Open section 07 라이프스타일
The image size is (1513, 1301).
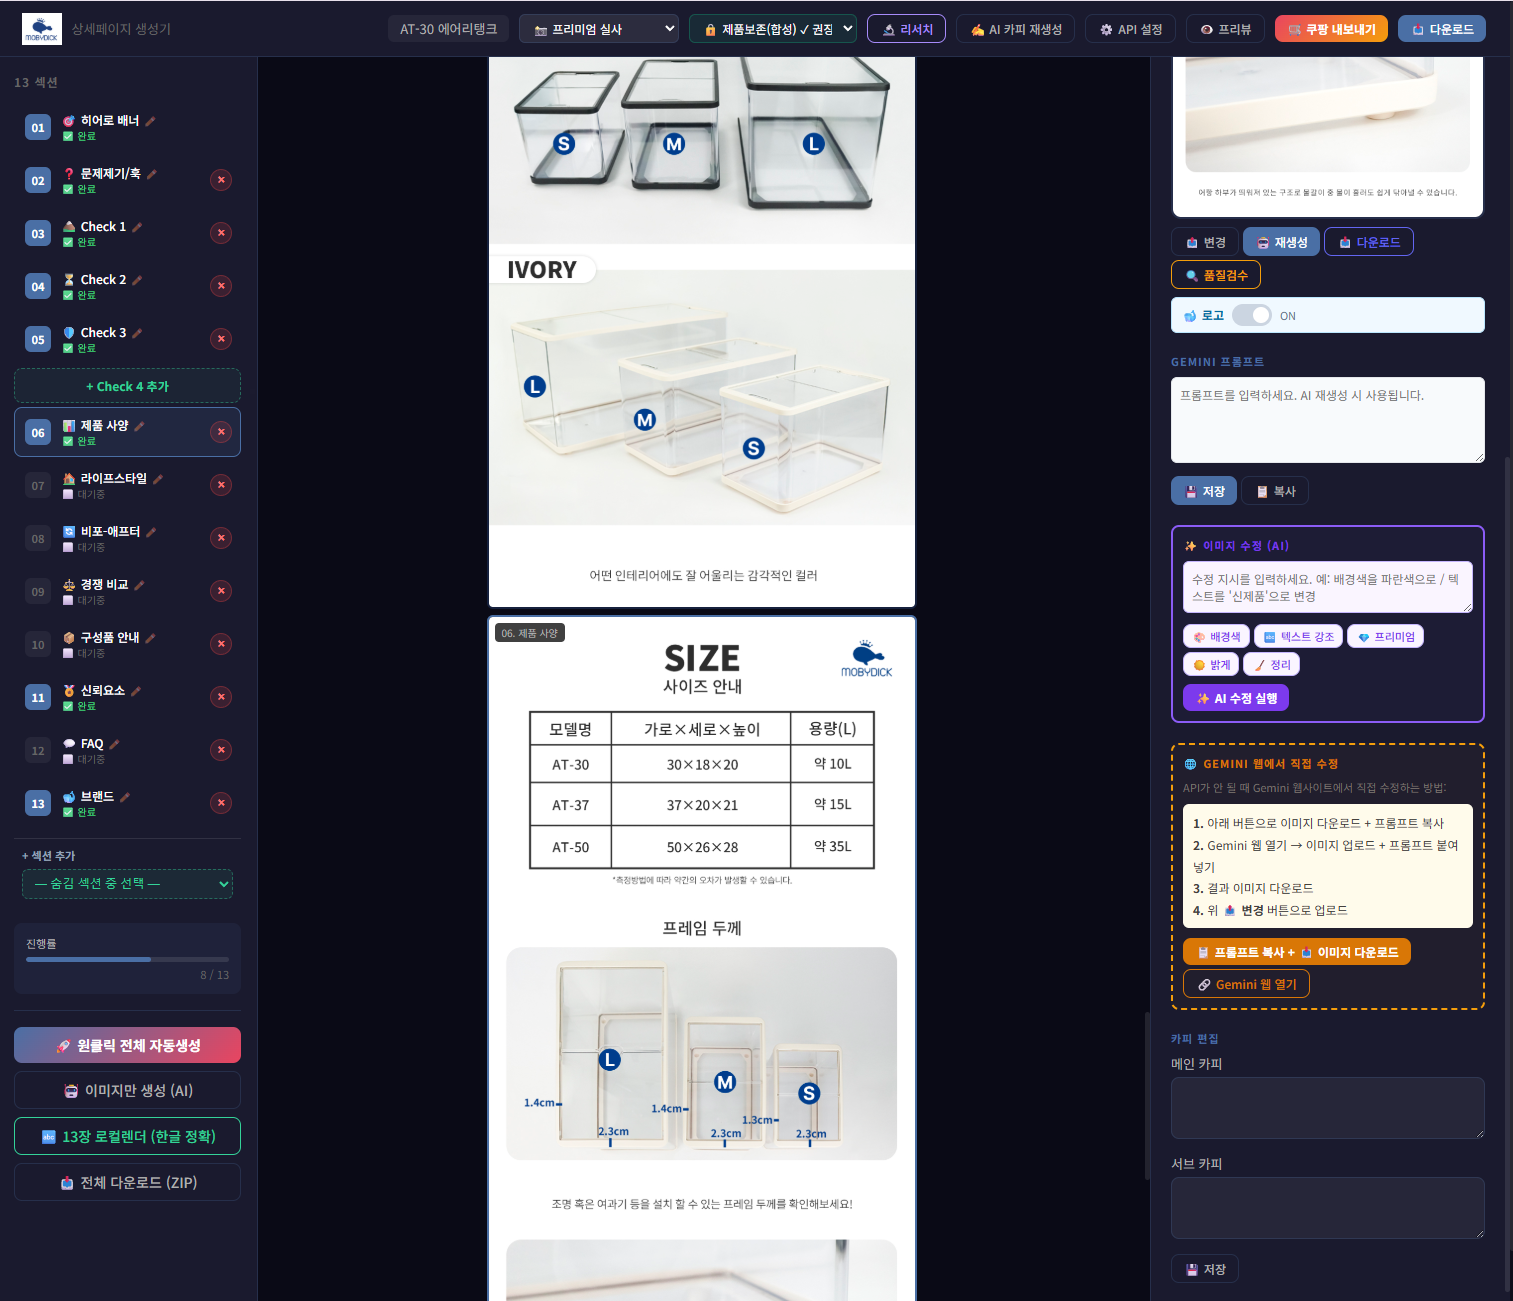point(127,485)
